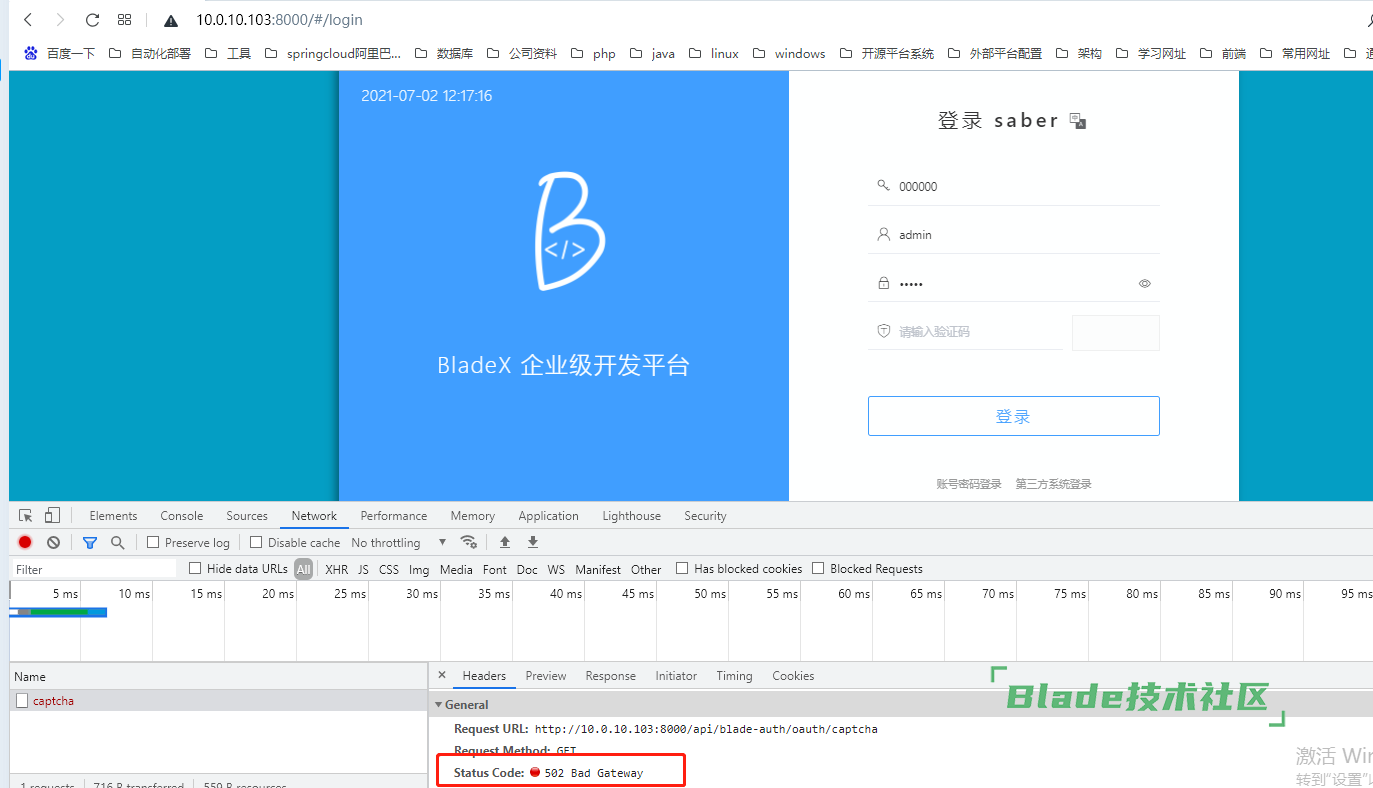Open the 数据库 bookmark folder
Image resolution: width=1373 pixels, height=788 pixels.
coord(444,54)
